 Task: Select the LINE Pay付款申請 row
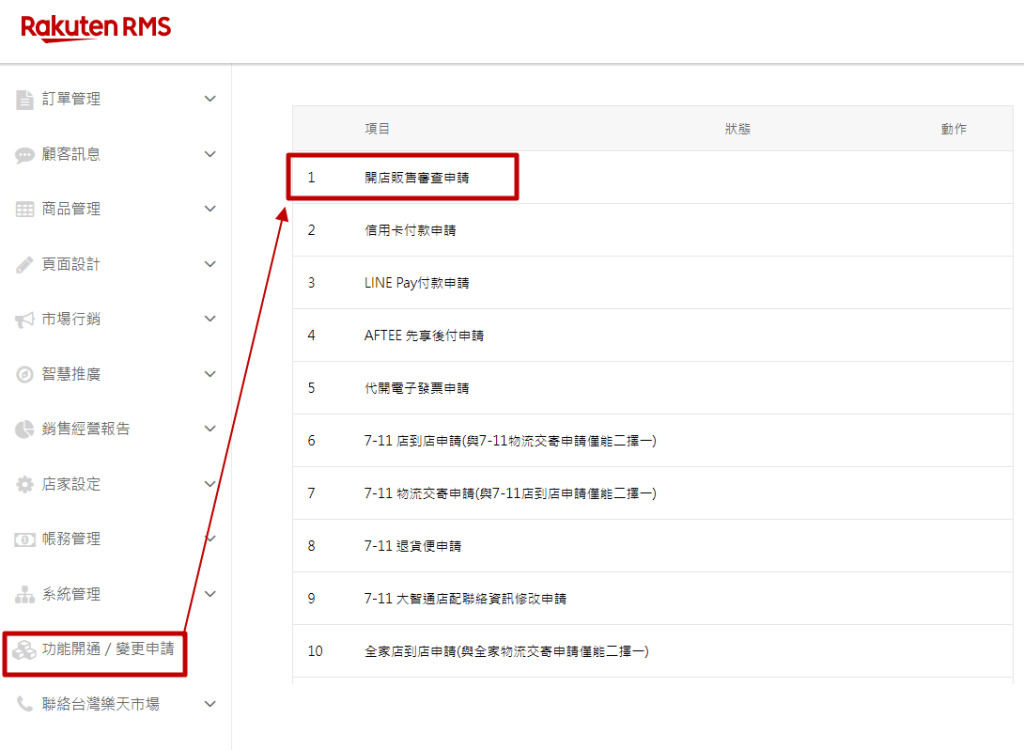(416, 283)
